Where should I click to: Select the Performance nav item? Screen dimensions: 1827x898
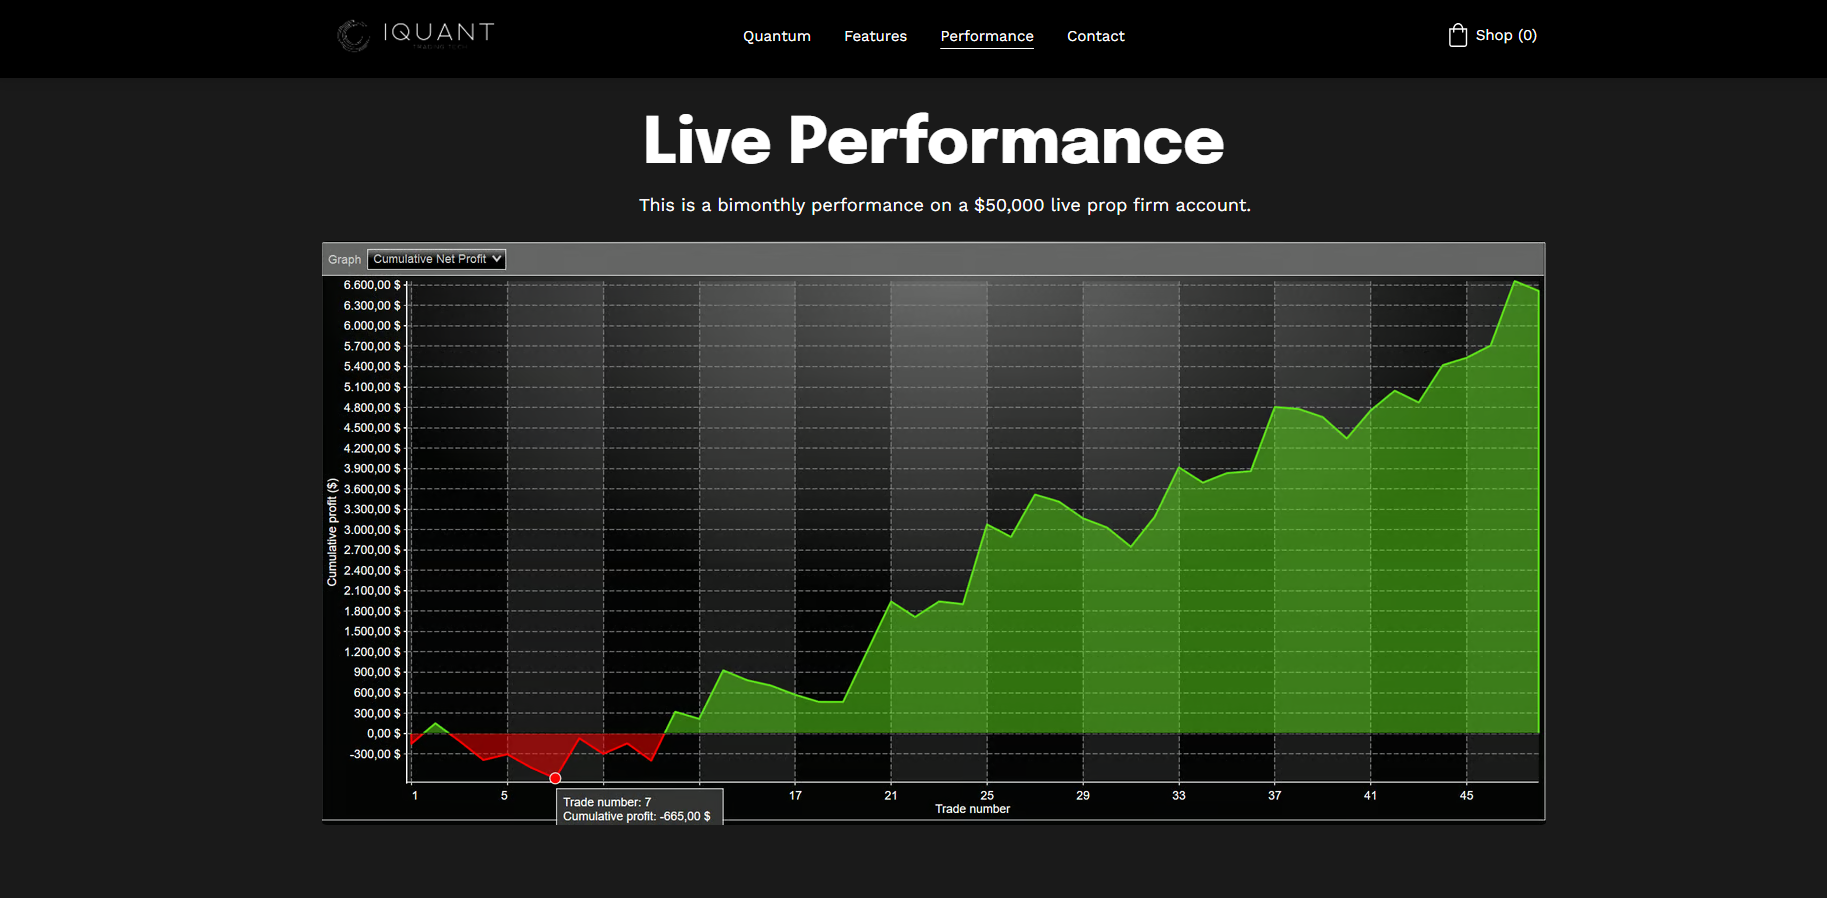[986, 36]
